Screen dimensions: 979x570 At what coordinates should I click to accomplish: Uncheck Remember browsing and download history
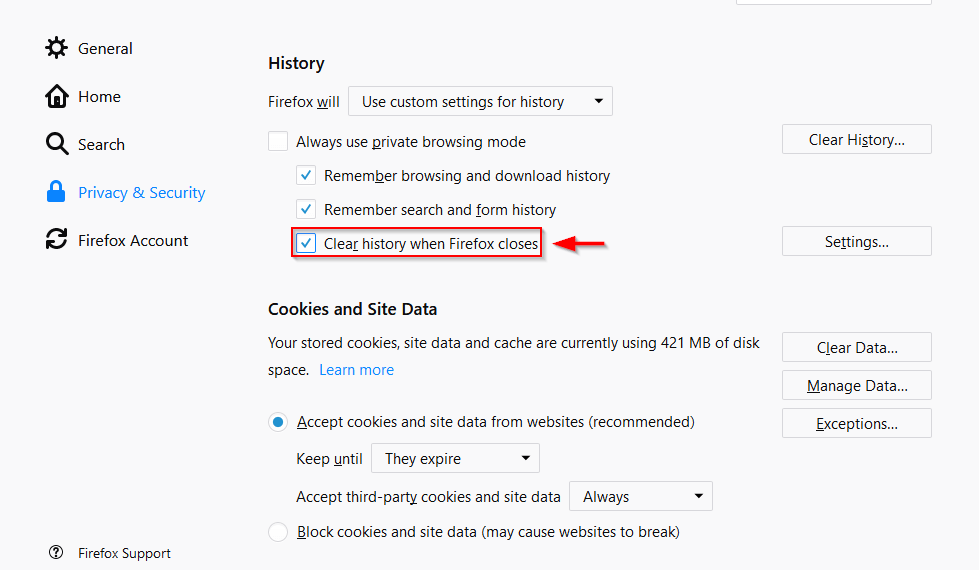click(x=306, y=176)
